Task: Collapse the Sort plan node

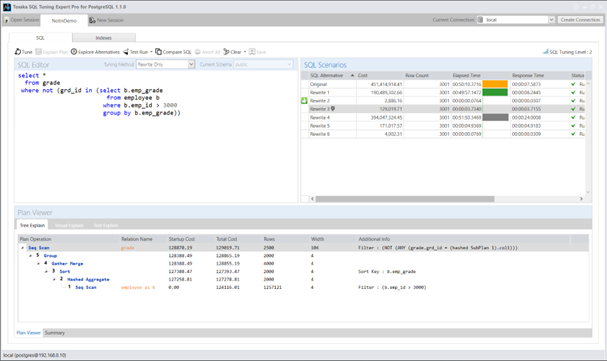Action: (x=46, y=272)
